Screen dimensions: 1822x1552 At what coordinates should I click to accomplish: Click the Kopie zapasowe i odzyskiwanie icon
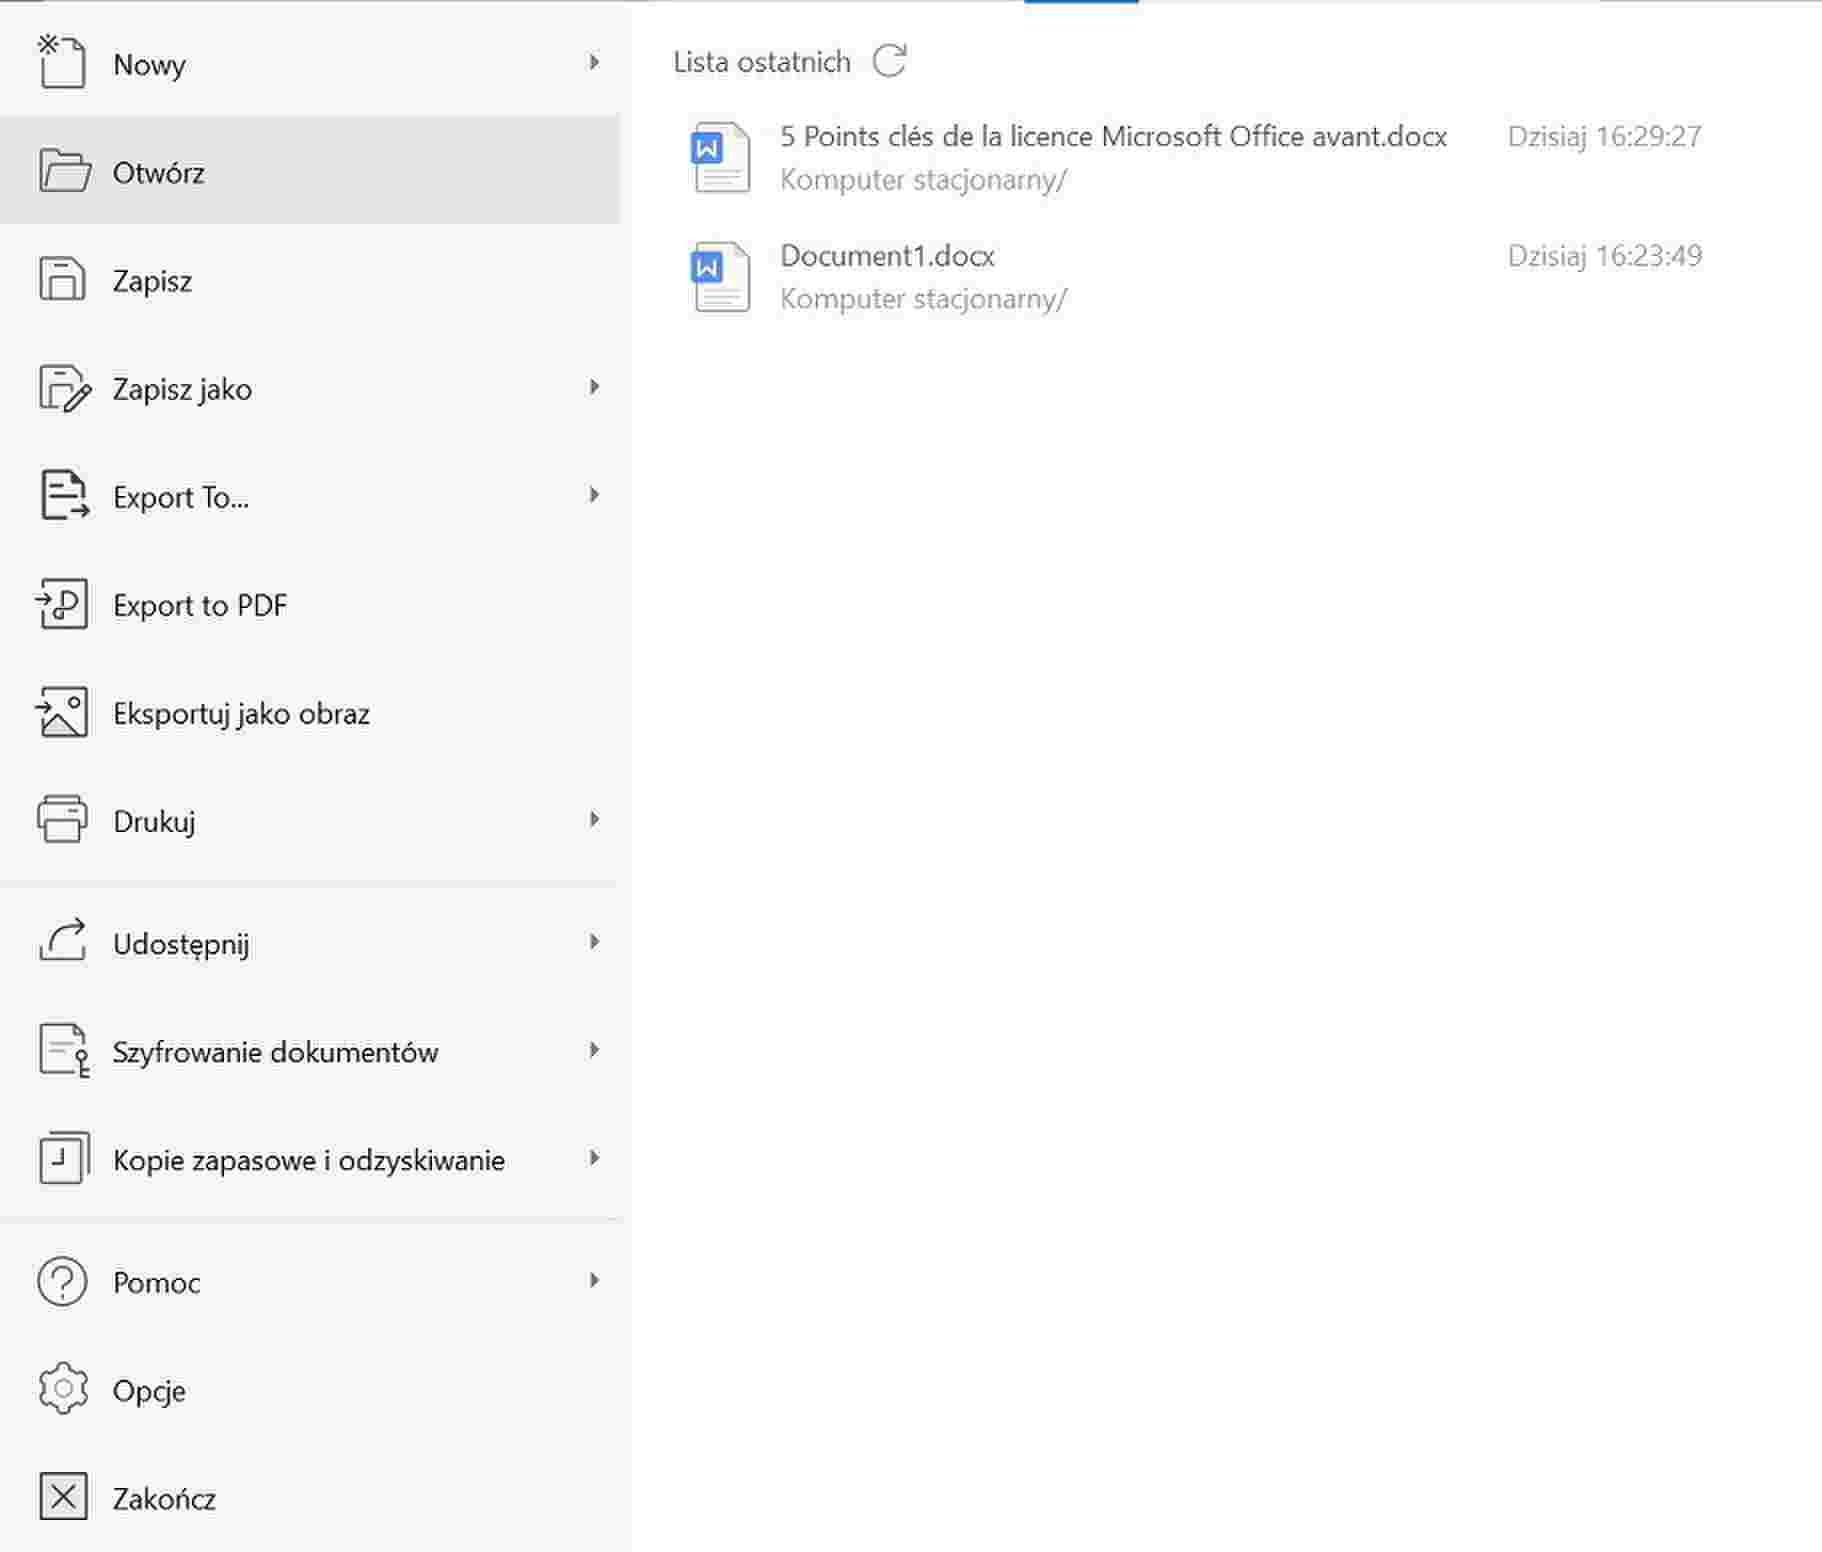pyautogui.click(x=63, y=1158)
